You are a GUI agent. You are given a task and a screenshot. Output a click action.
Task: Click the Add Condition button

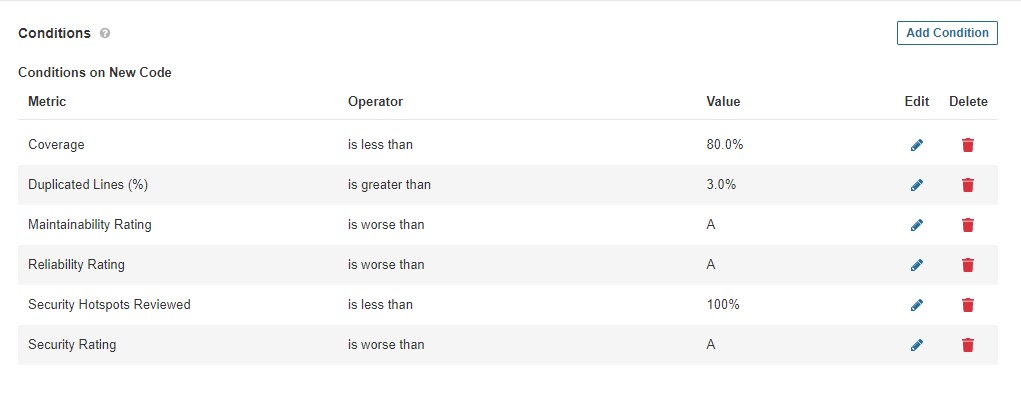click(x=947, y=33)
